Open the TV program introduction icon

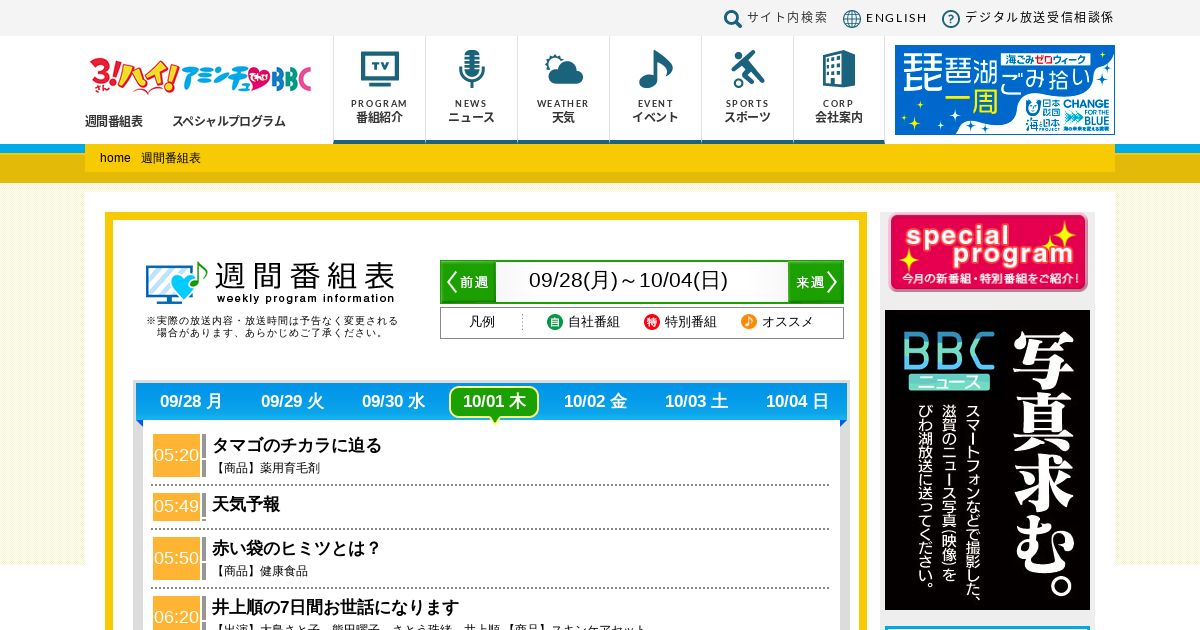(x=379, y=69)
